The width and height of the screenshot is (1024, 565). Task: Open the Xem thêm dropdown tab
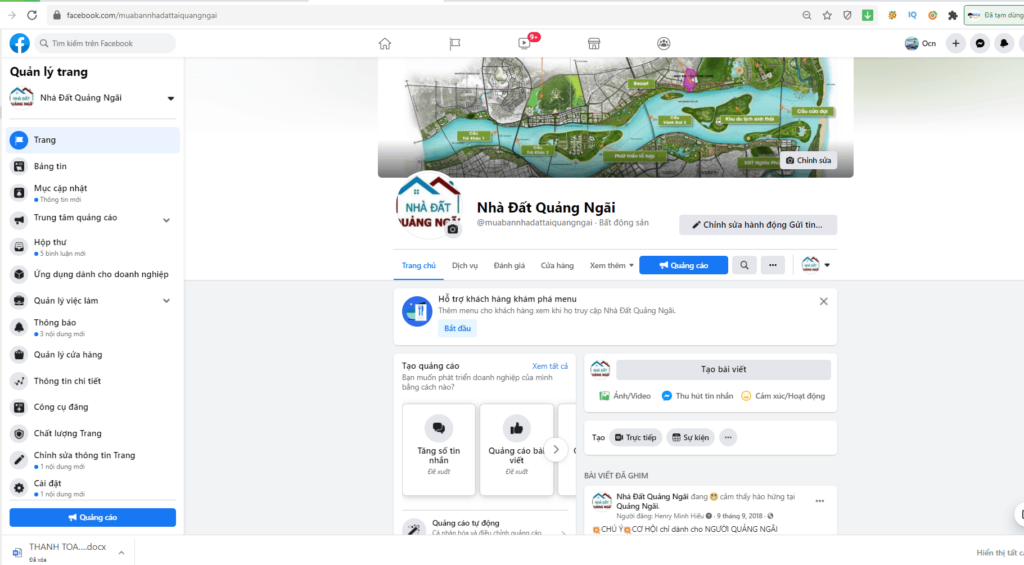pyautogui.click(x=611, y=265)
